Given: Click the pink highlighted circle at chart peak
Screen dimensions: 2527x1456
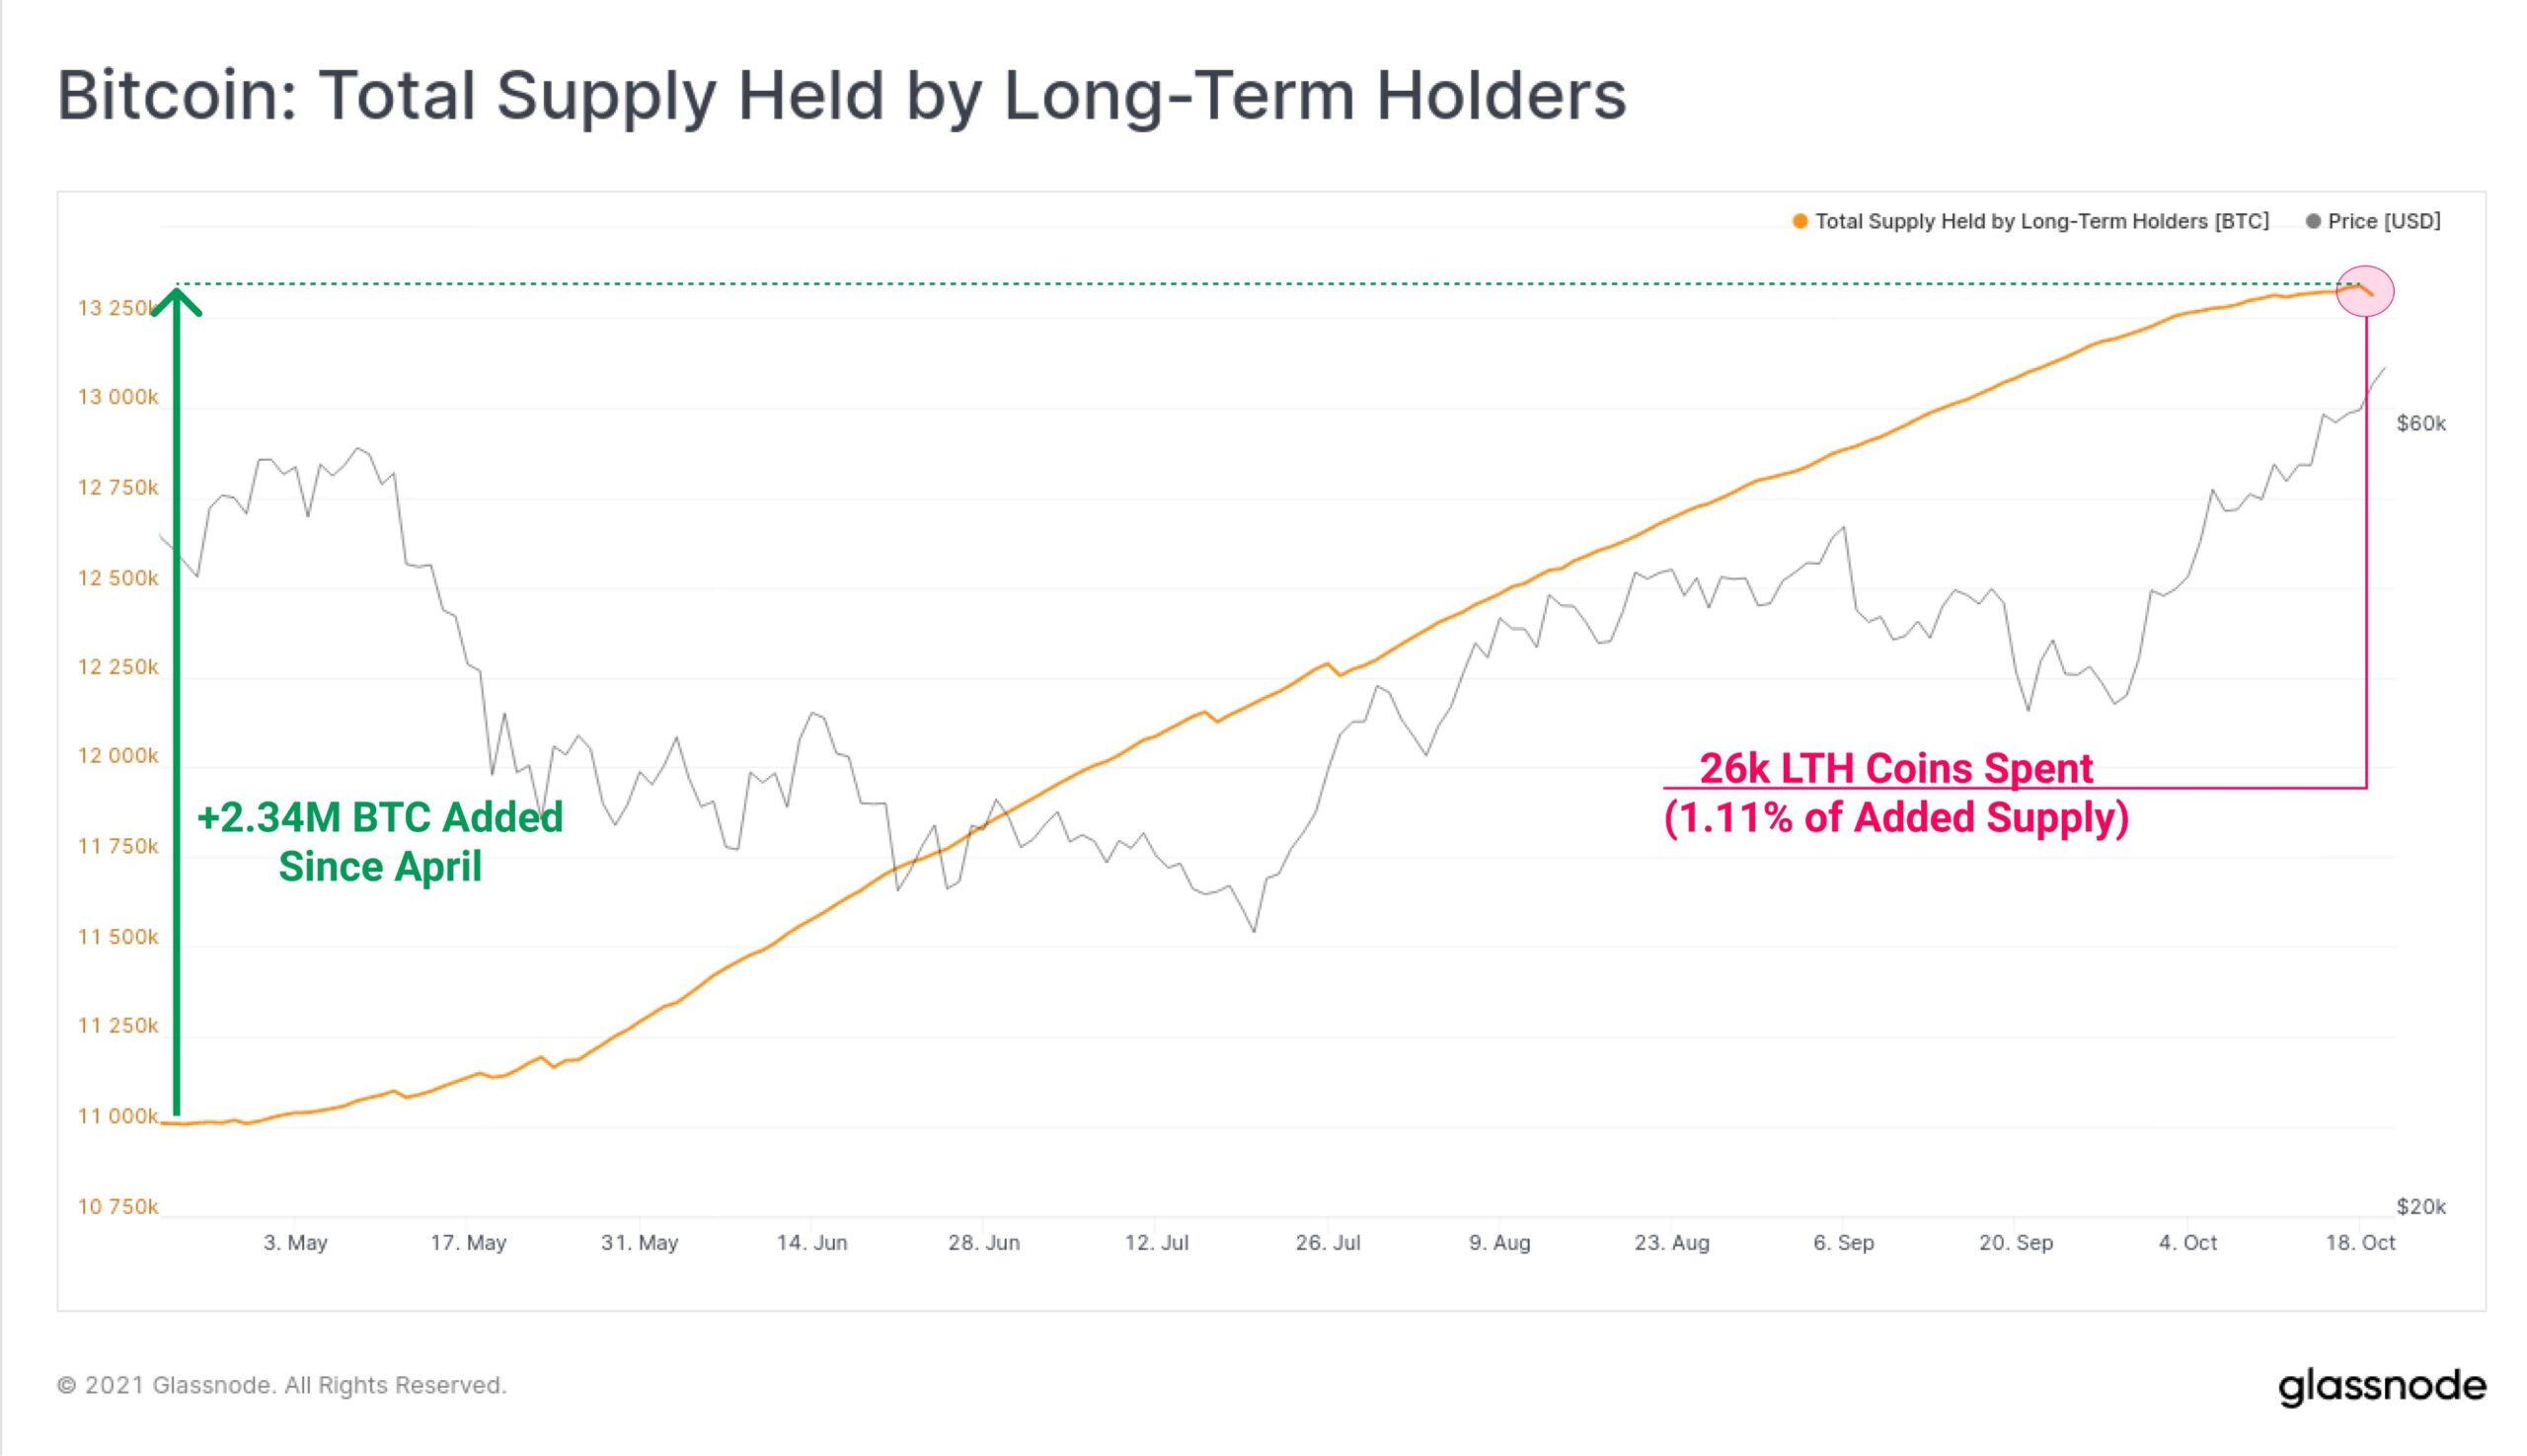Looking at the screenshot, I should (x=2365, y=291).
